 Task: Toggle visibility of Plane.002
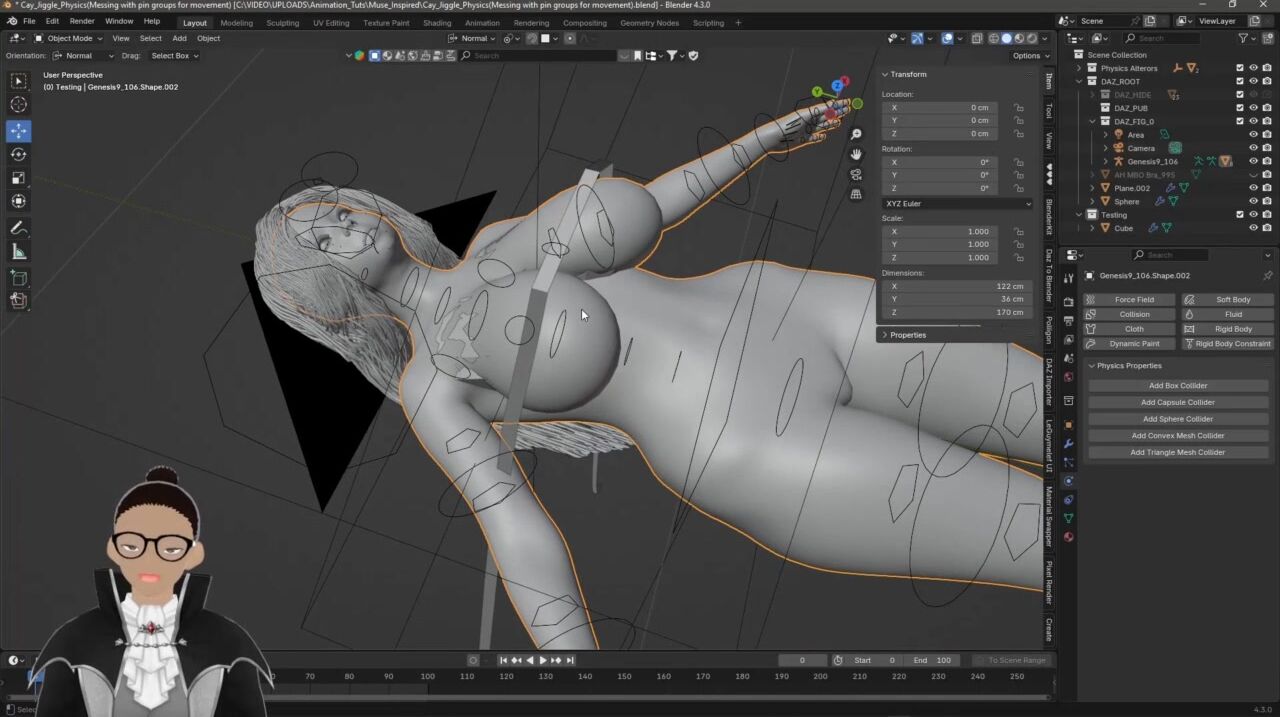tap(1253, 188)
